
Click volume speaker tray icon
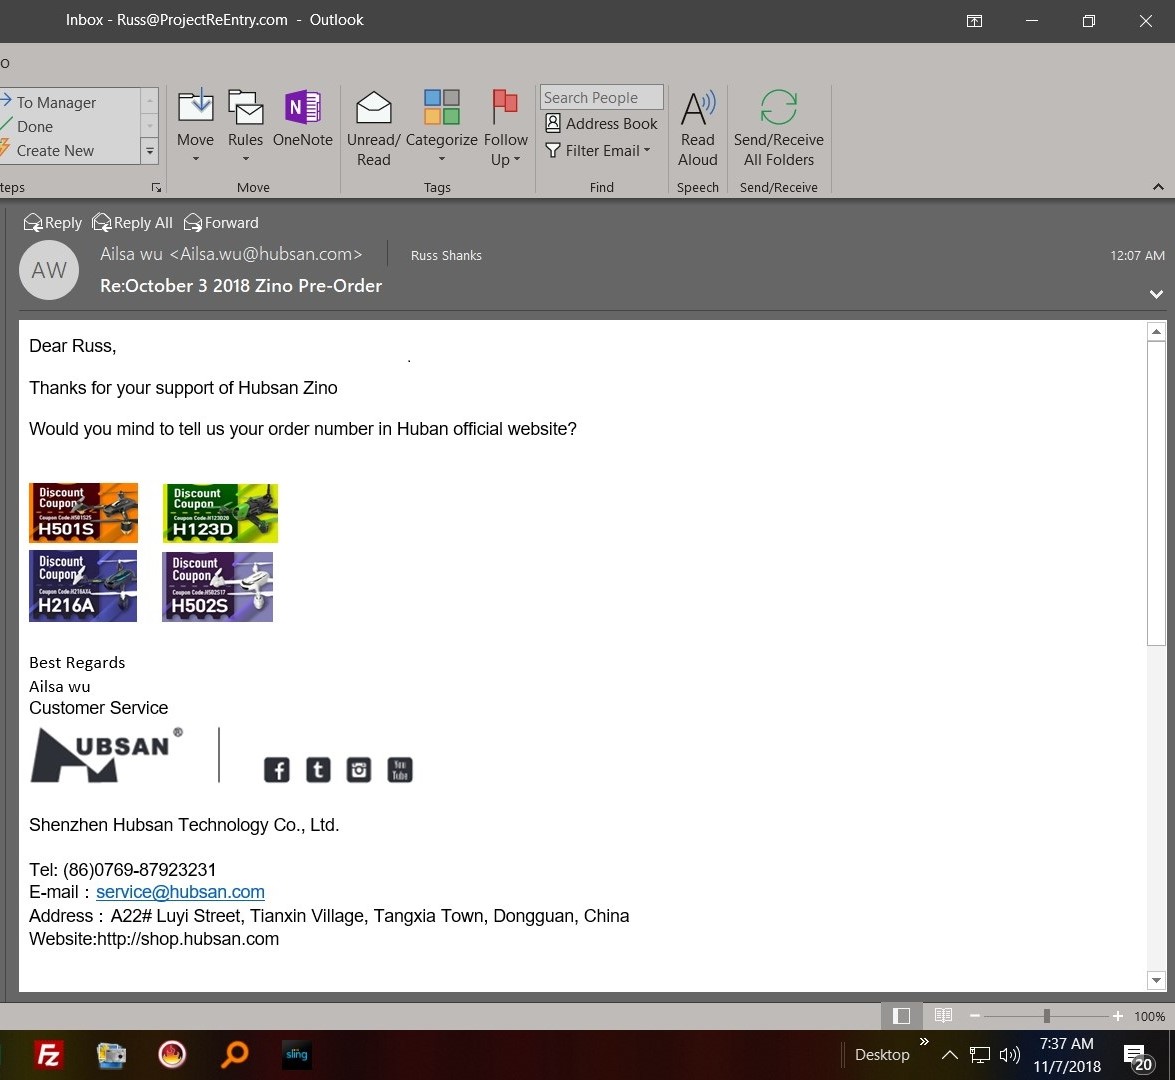[x=1009, y=1055]
